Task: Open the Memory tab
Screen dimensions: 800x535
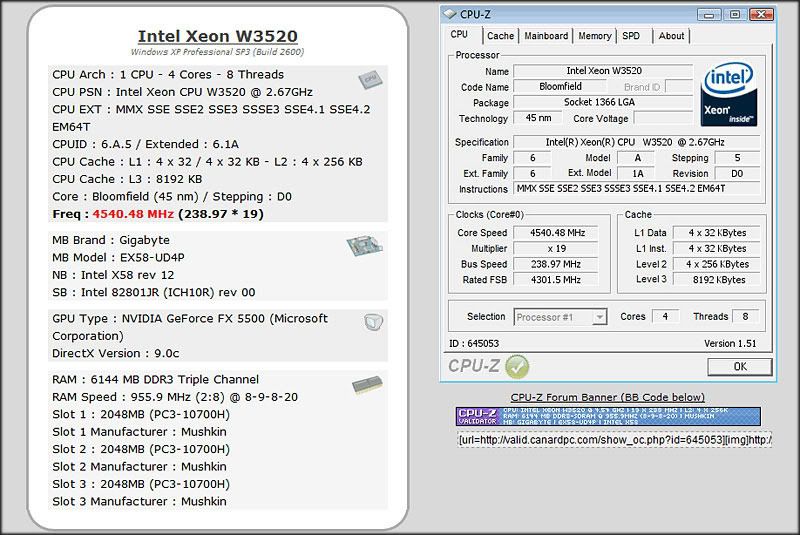Action: coord(594,36)
